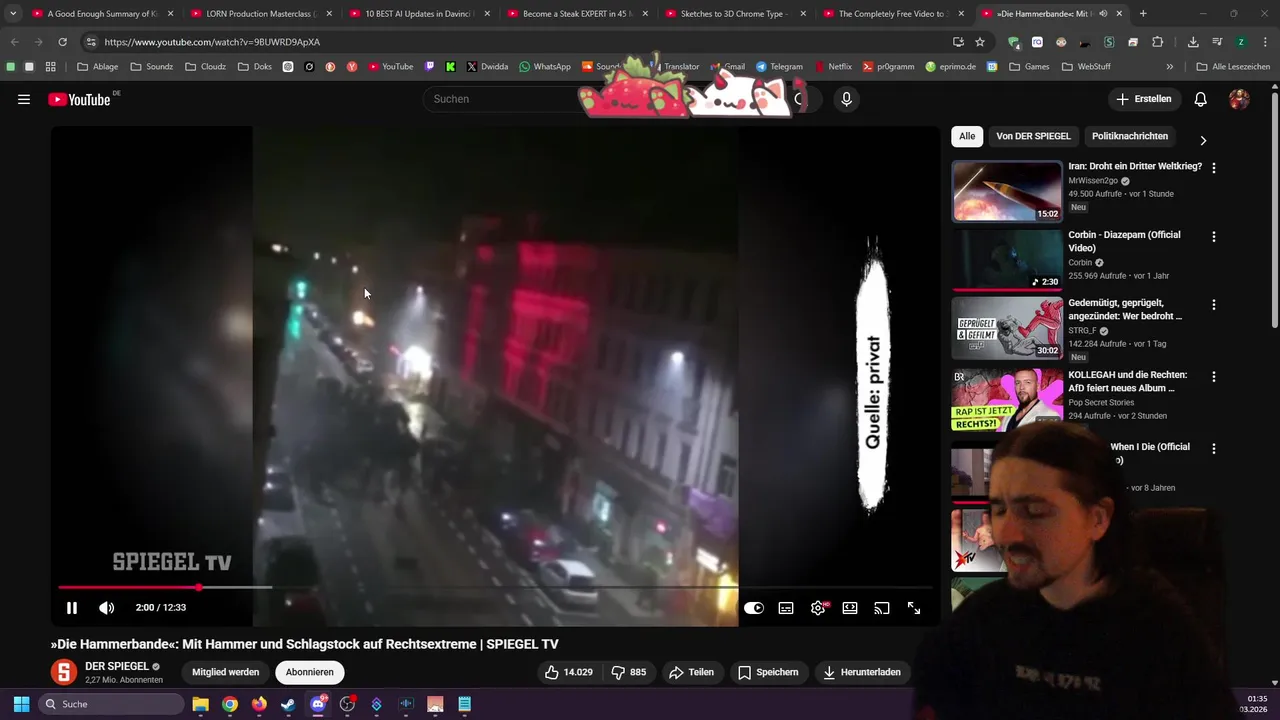Select the Von DER SPIEGEL filter chip
The height and width of the screenshot is (720, 1280).
(1033, 136)
